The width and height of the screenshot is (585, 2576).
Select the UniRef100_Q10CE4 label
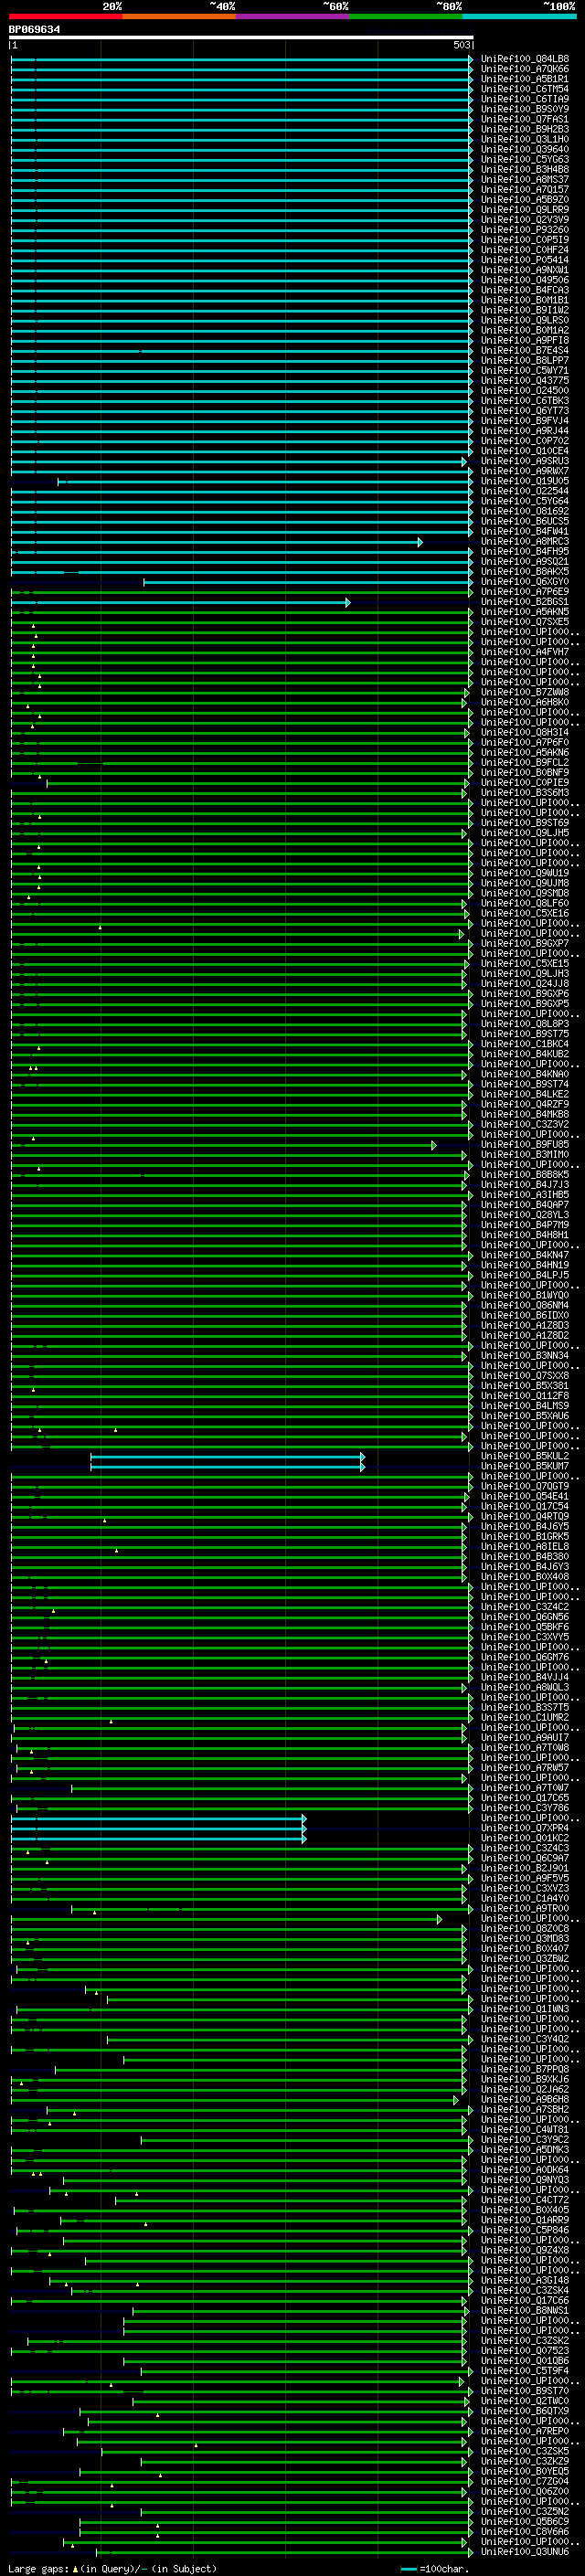pyautogui.click(x=525, y=451)
